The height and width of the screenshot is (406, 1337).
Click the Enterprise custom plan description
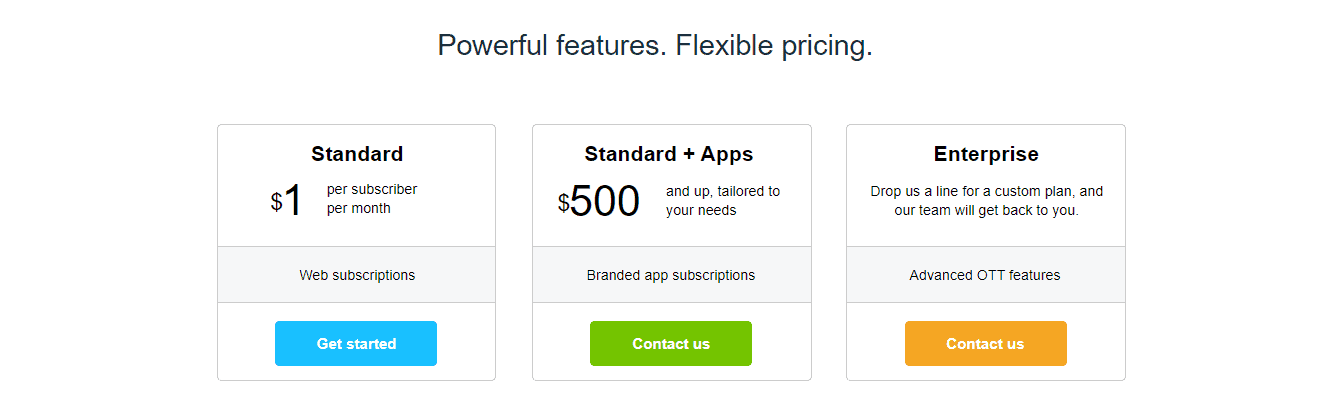986,201
